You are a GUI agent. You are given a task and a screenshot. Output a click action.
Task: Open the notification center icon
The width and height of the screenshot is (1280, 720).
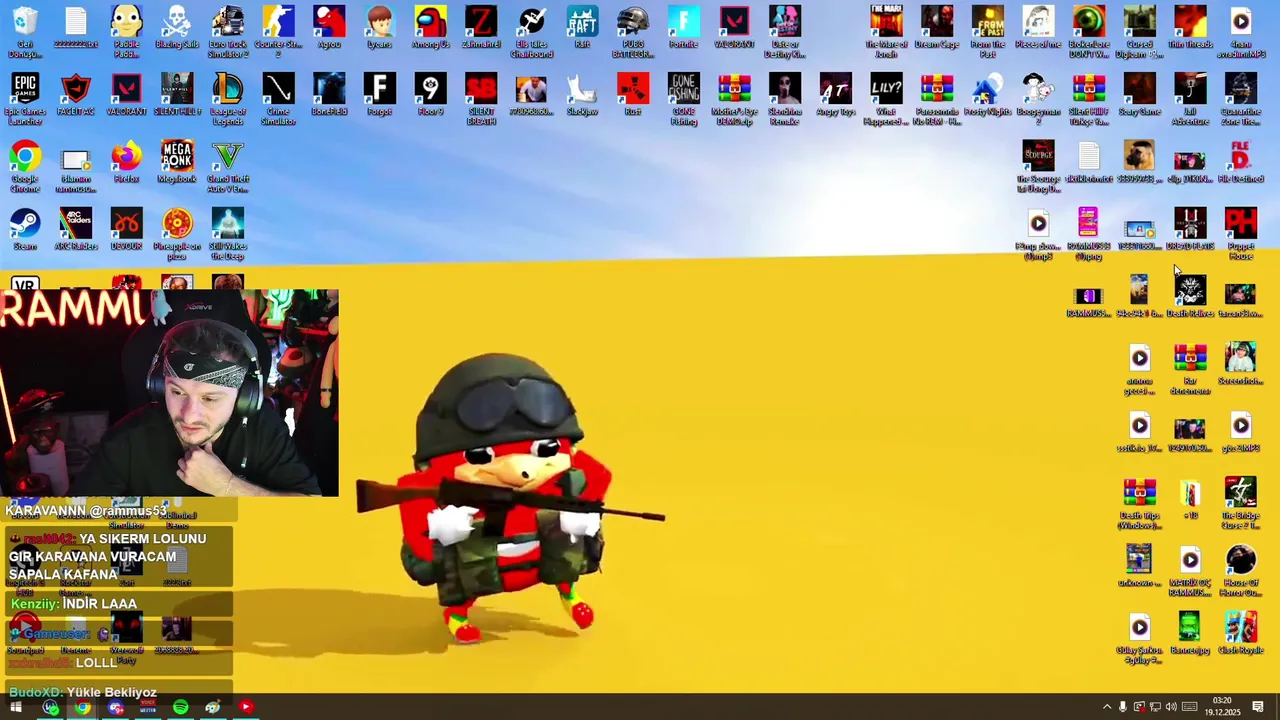click(1258, 707)
